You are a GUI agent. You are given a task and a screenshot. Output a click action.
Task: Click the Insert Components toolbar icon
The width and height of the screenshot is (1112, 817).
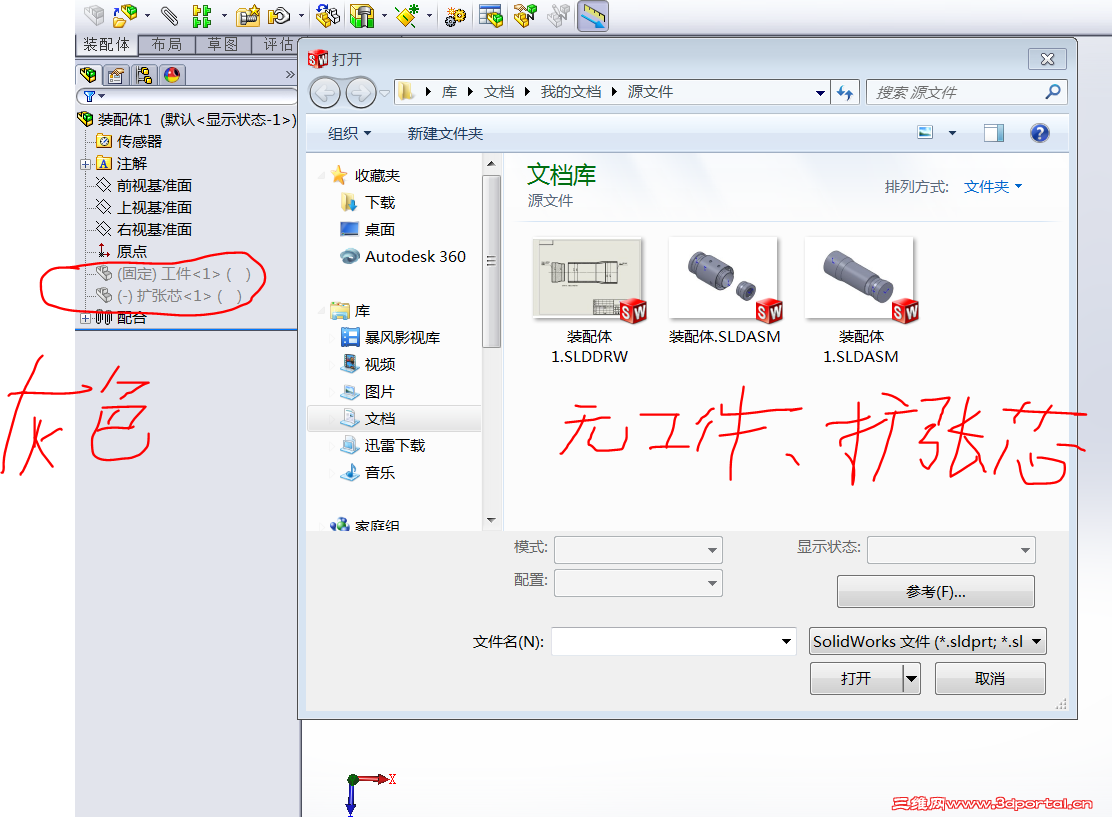tap(125, 16)
